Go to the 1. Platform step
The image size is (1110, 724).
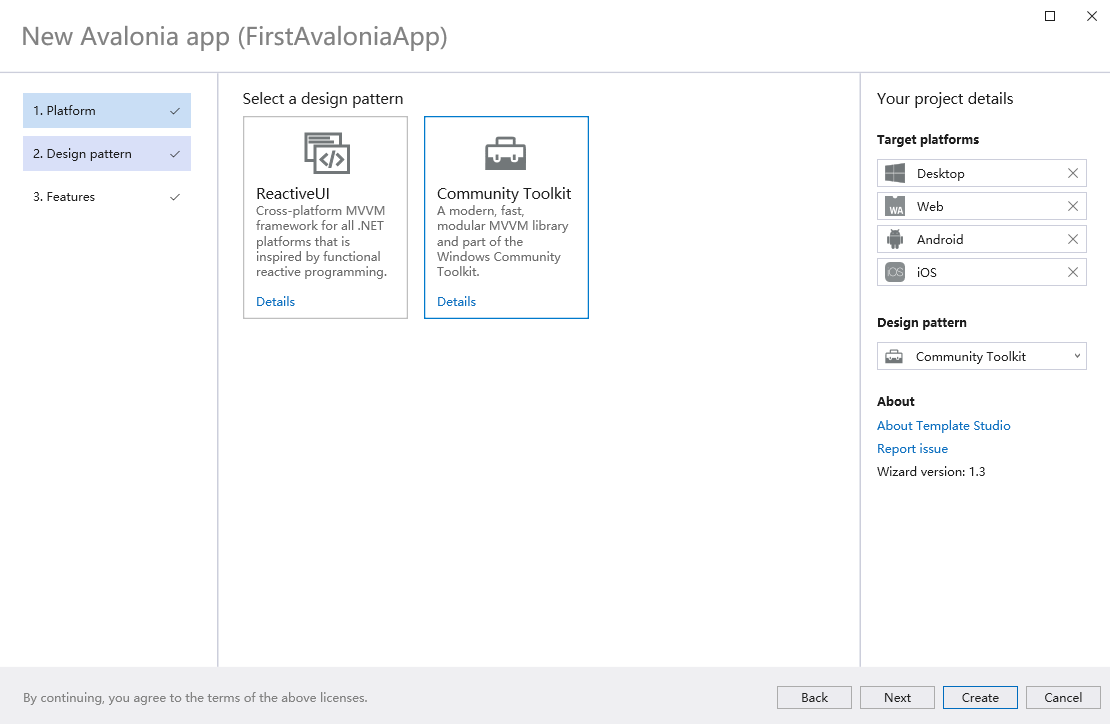(x=107, y=111)
